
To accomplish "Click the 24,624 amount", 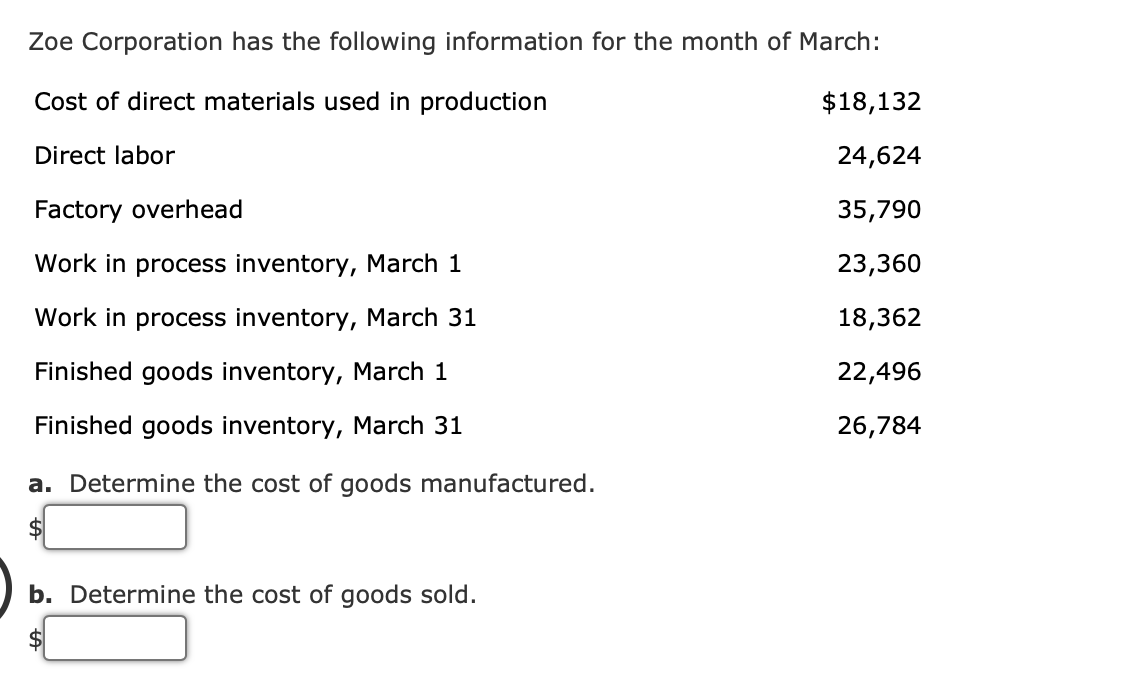I will (x=879, y=155).
